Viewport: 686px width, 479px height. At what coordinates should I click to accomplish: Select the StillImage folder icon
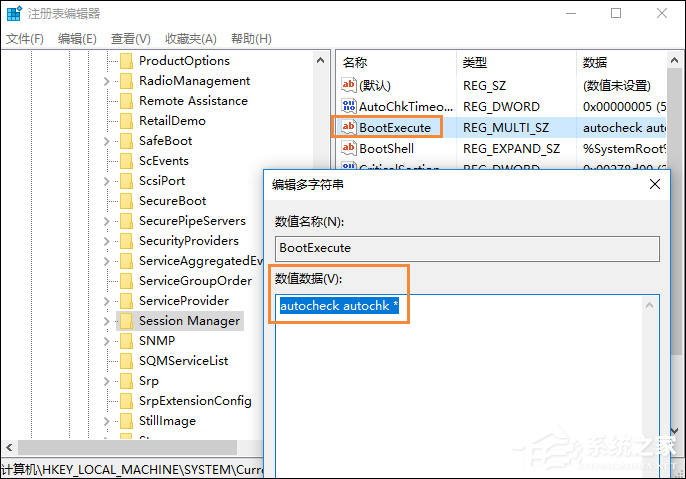coord(126,421)
